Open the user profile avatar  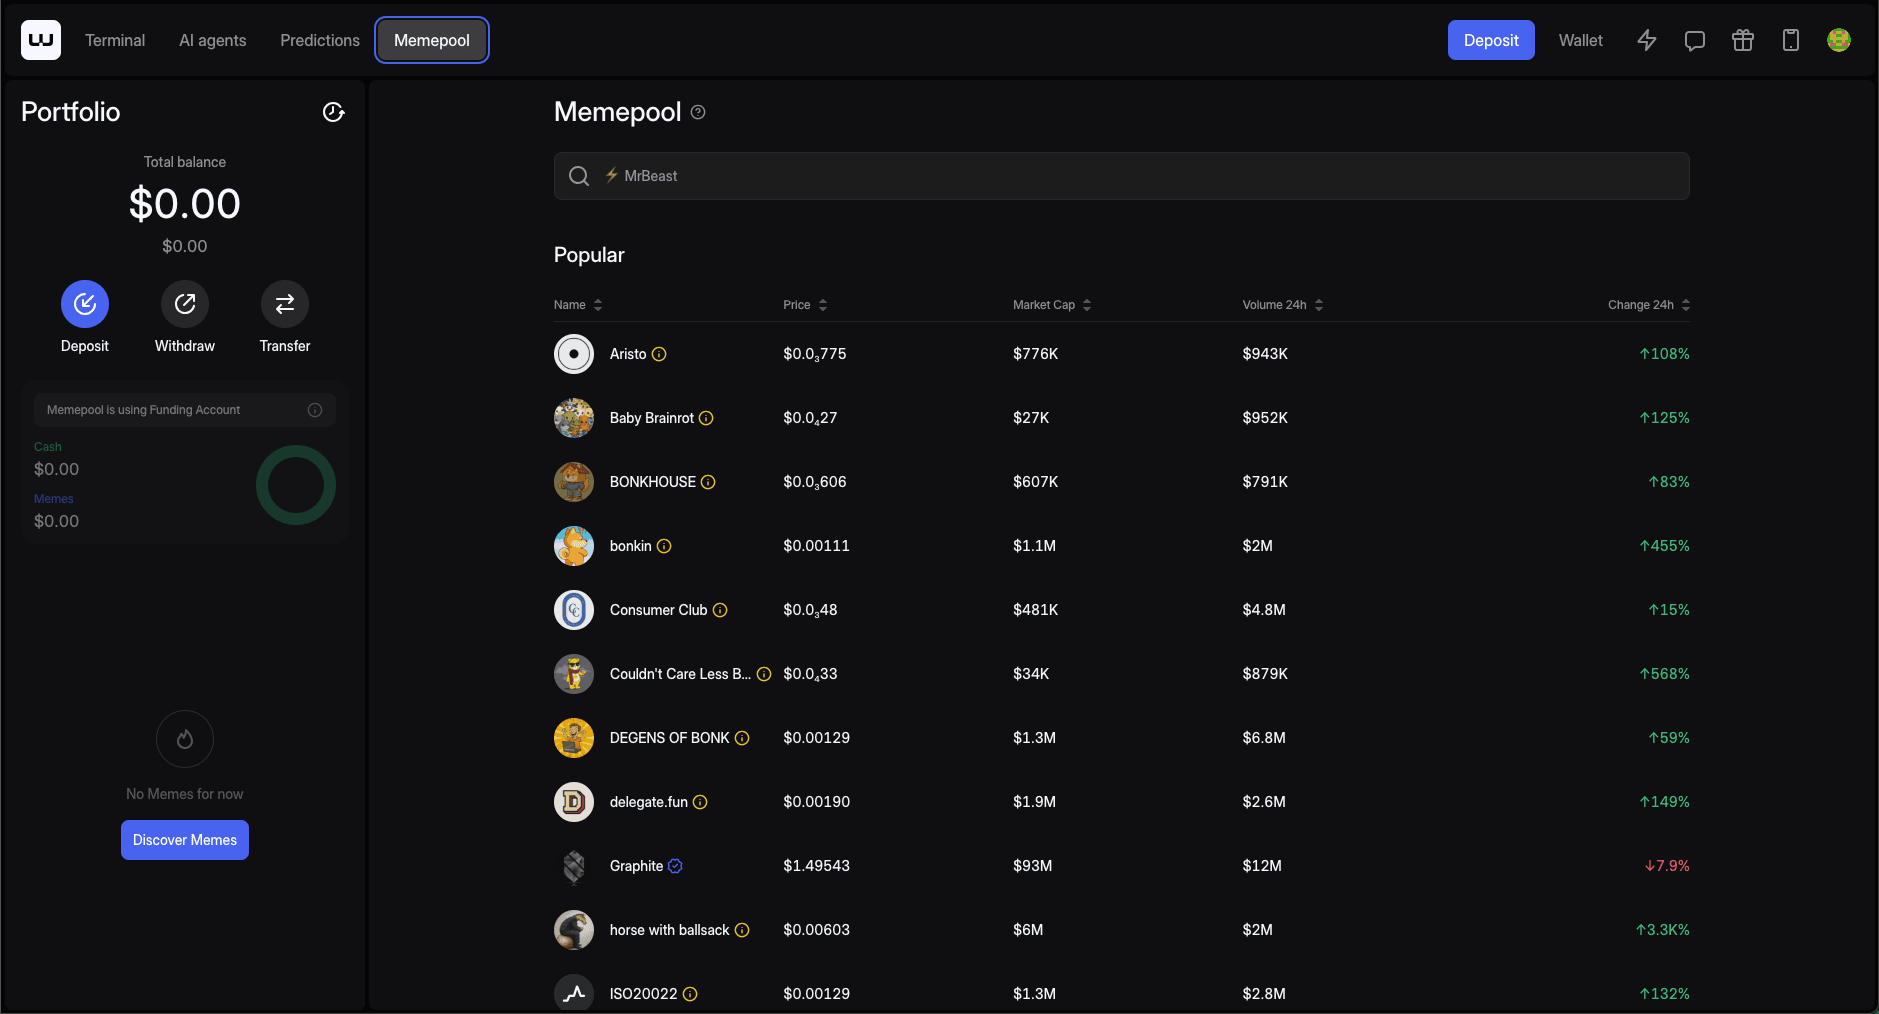click(x=1838, y=40)
